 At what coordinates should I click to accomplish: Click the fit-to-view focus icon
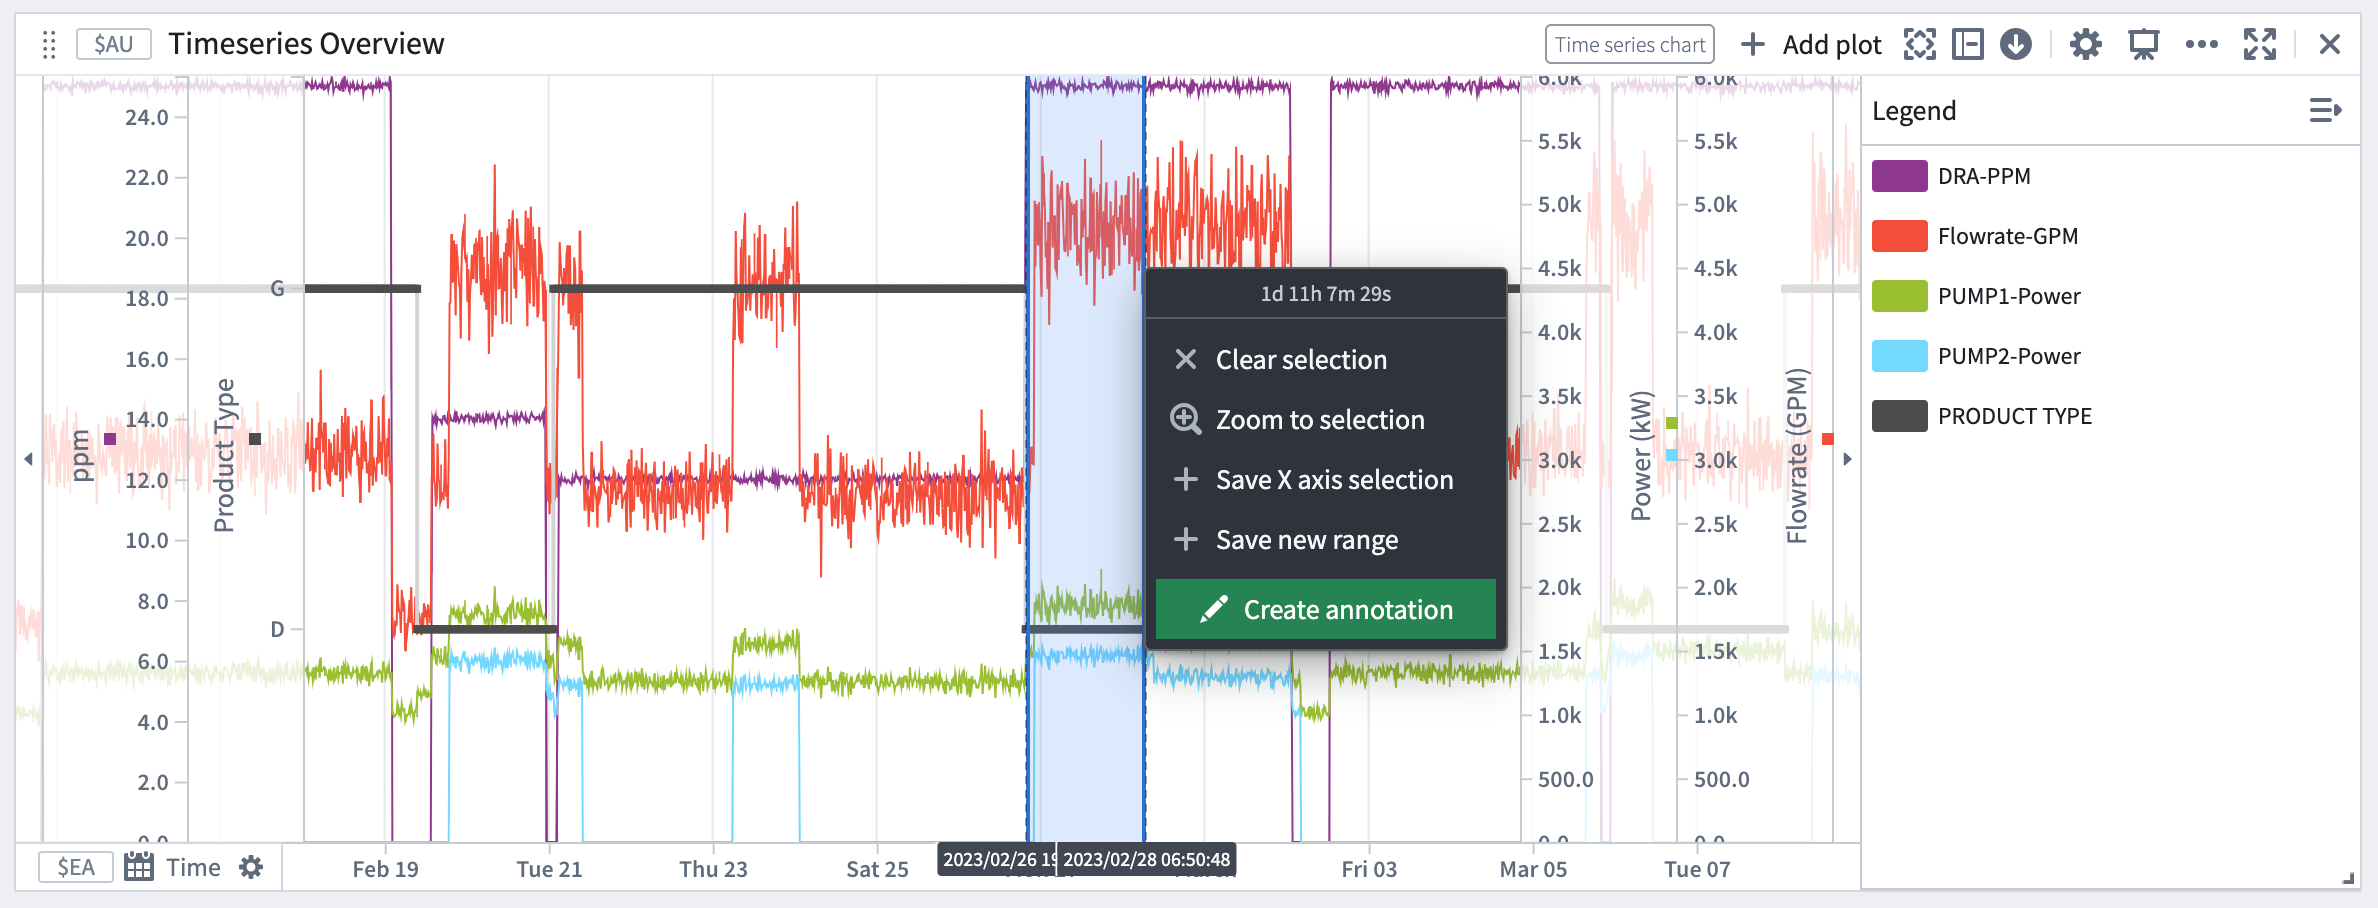pyautogui.click(x=1919, y=44)
